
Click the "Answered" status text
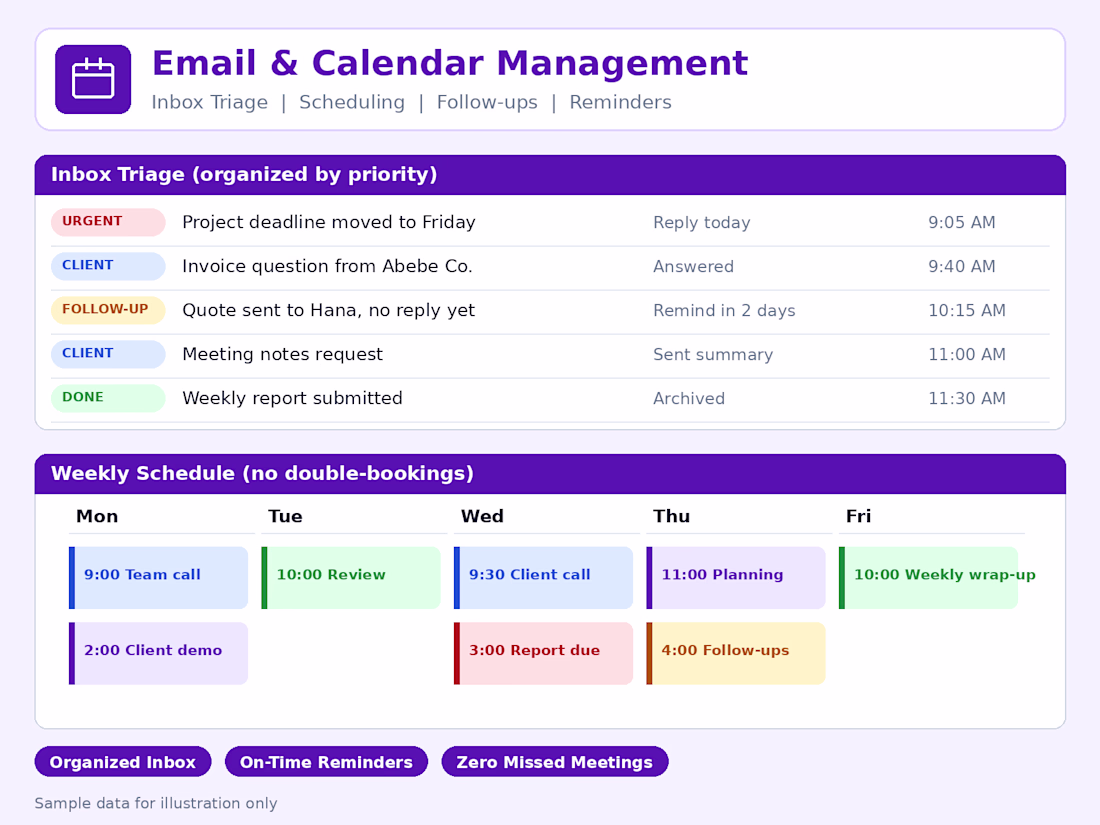point(693,267)
